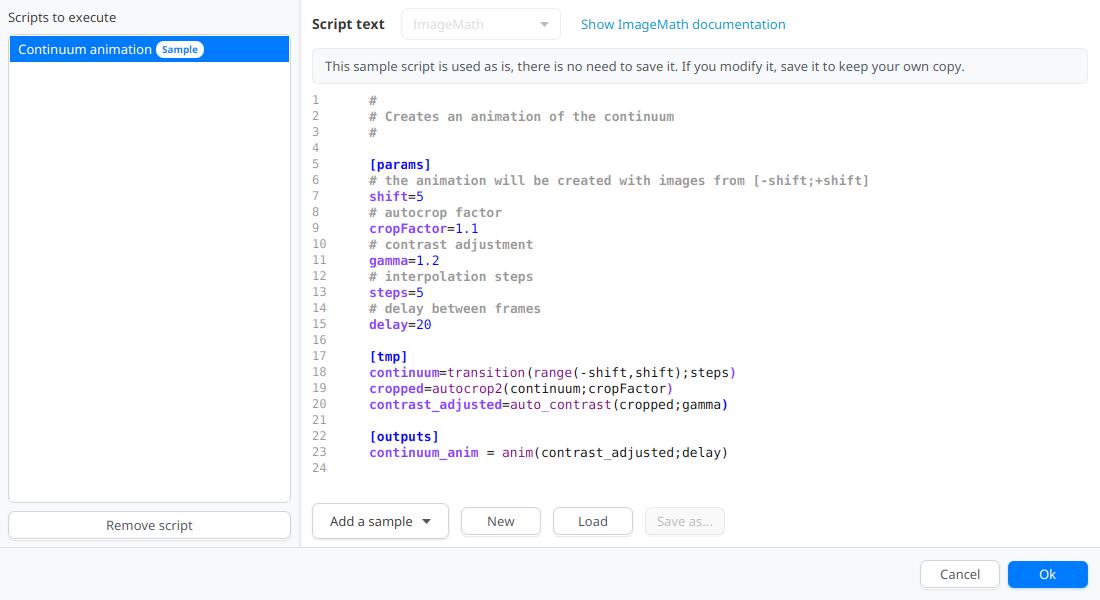The image size is (1100, 600).
Task: Select the Continuum animation script entry
Action: (x=149, y=49)
